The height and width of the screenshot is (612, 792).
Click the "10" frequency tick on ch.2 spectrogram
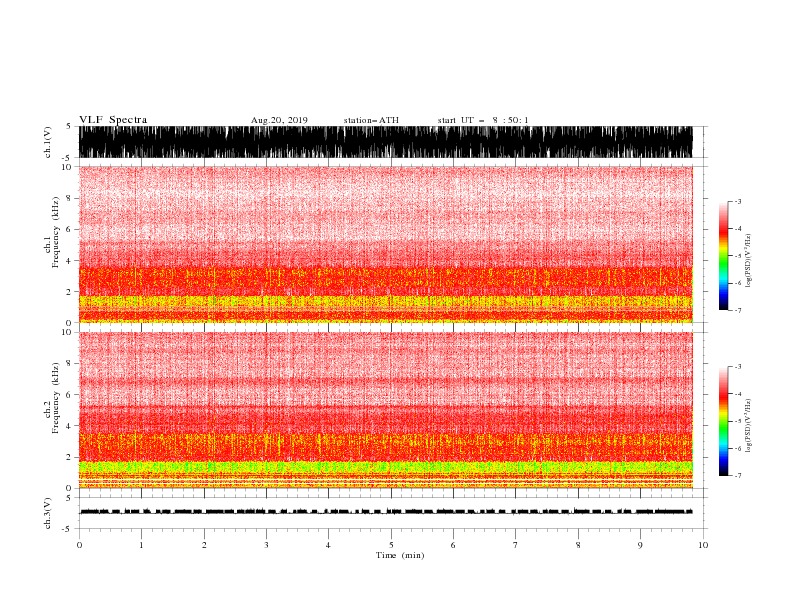[x=68, y=332]
